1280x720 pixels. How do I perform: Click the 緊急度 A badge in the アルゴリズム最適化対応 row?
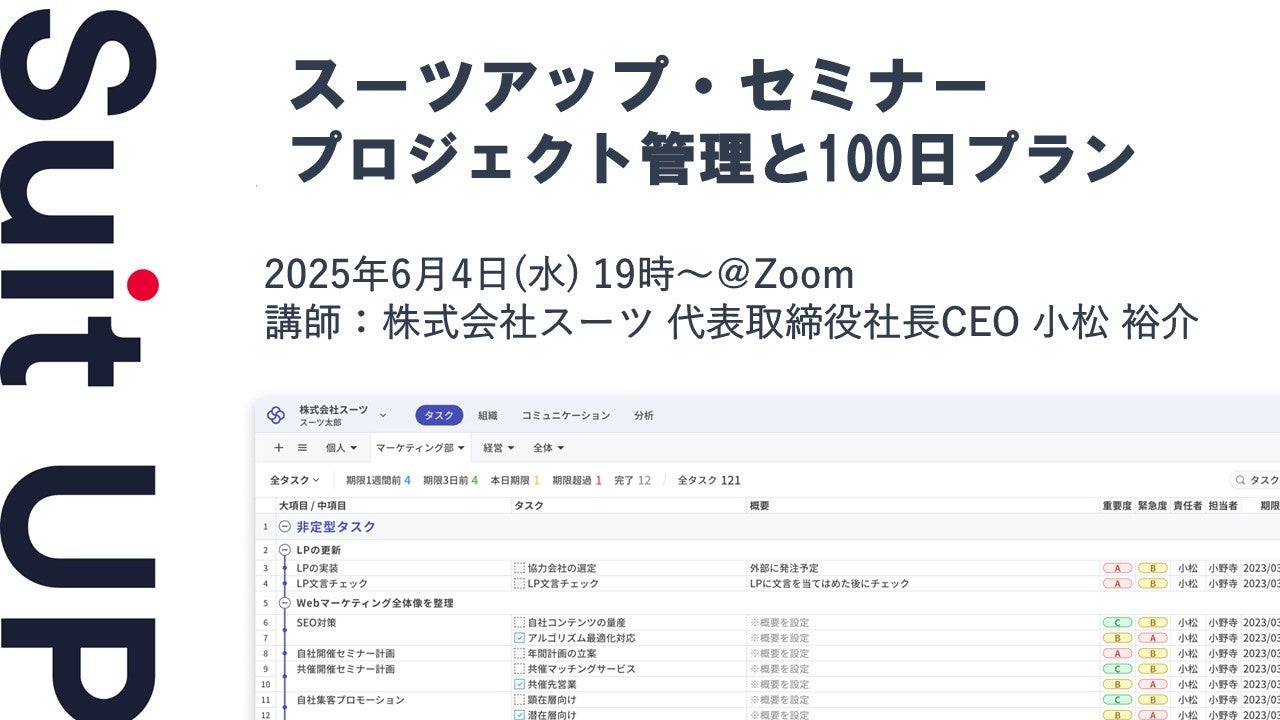click(x=1152, y=638)
